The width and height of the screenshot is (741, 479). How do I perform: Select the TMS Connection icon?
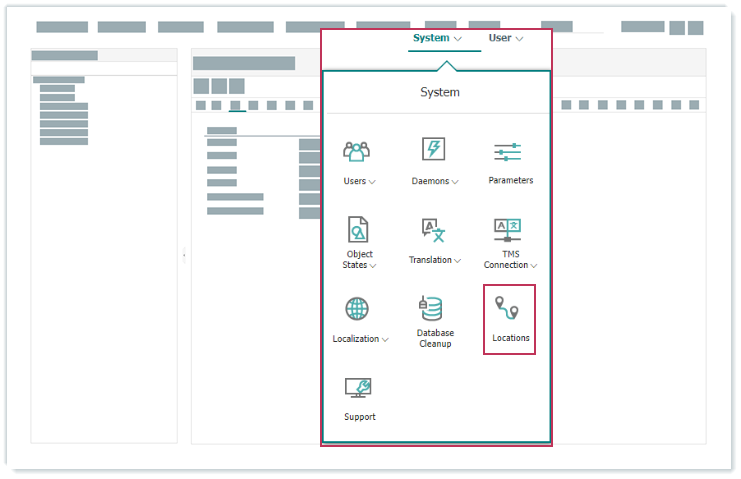(508, 230)
